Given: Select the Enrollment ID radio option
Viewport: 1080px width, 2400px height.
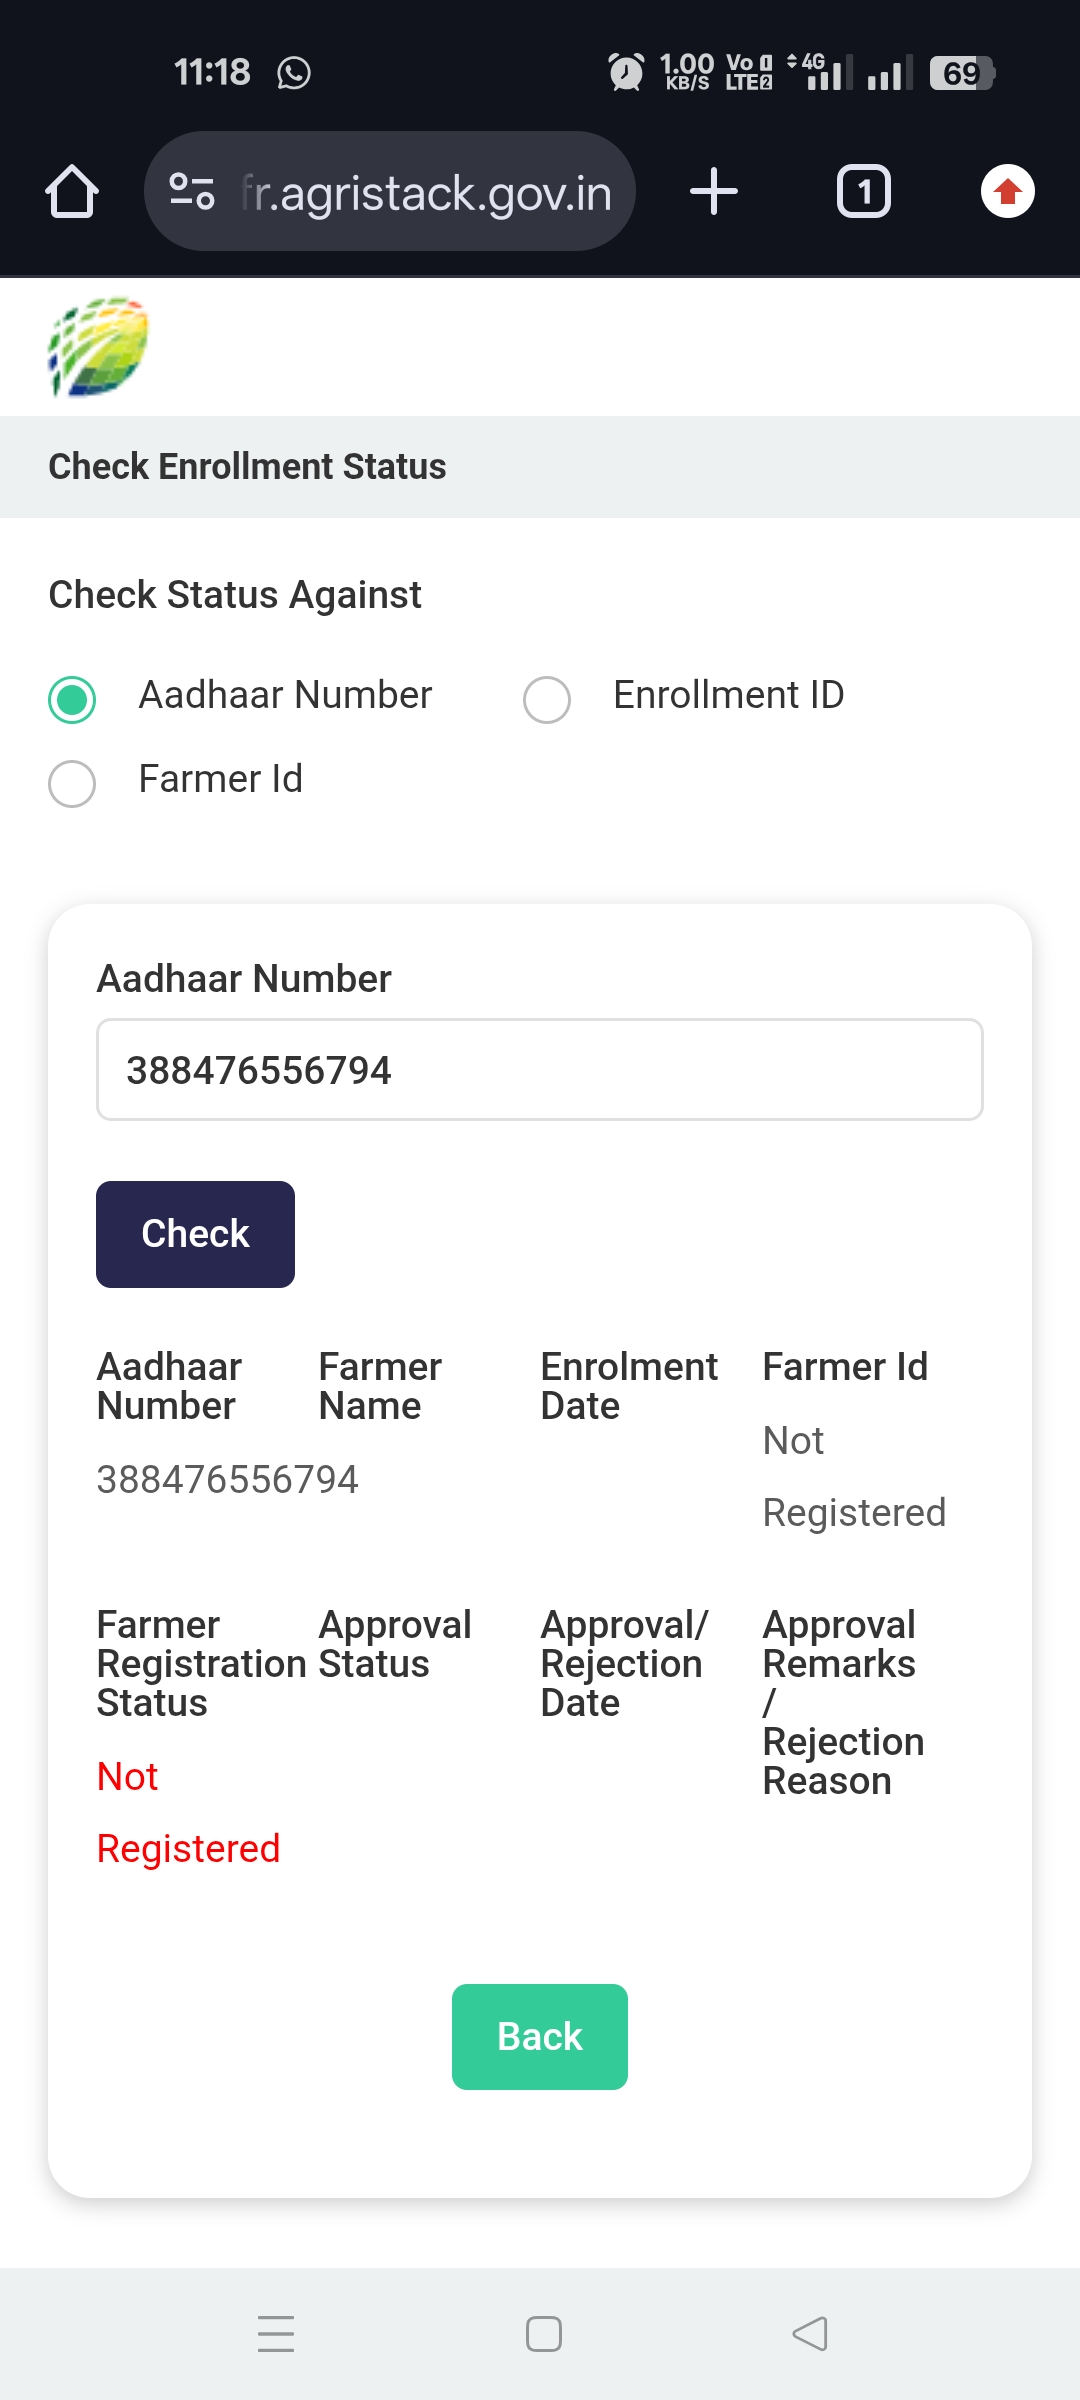Looking at the screenshot, I should [547, 699].
